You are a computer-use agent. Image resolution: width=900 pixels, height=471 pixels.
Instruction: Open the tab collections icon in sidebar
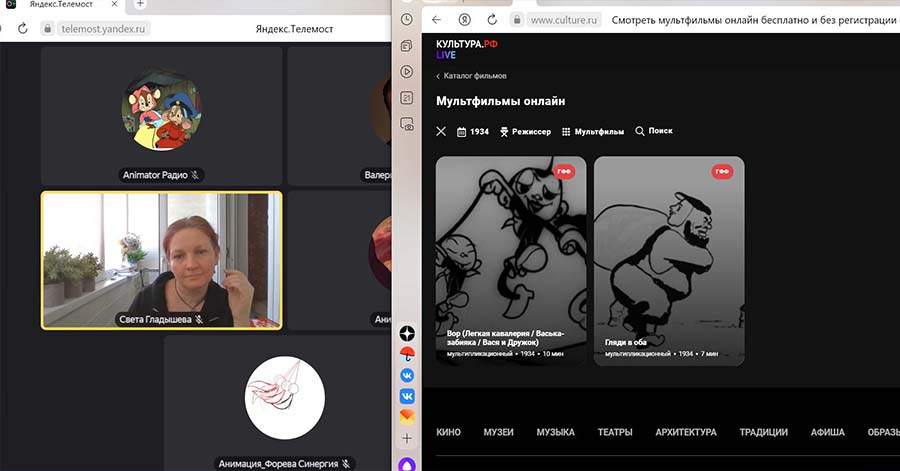[x=406, y=46]
